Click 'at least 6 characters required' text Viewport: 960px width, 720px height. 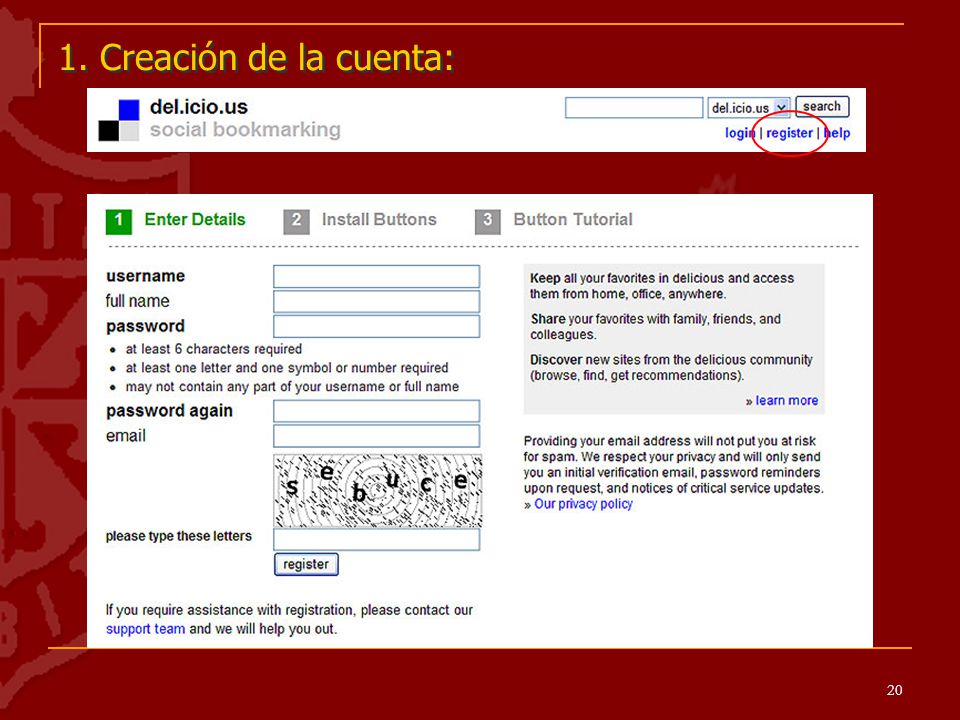tap(214, 349)
